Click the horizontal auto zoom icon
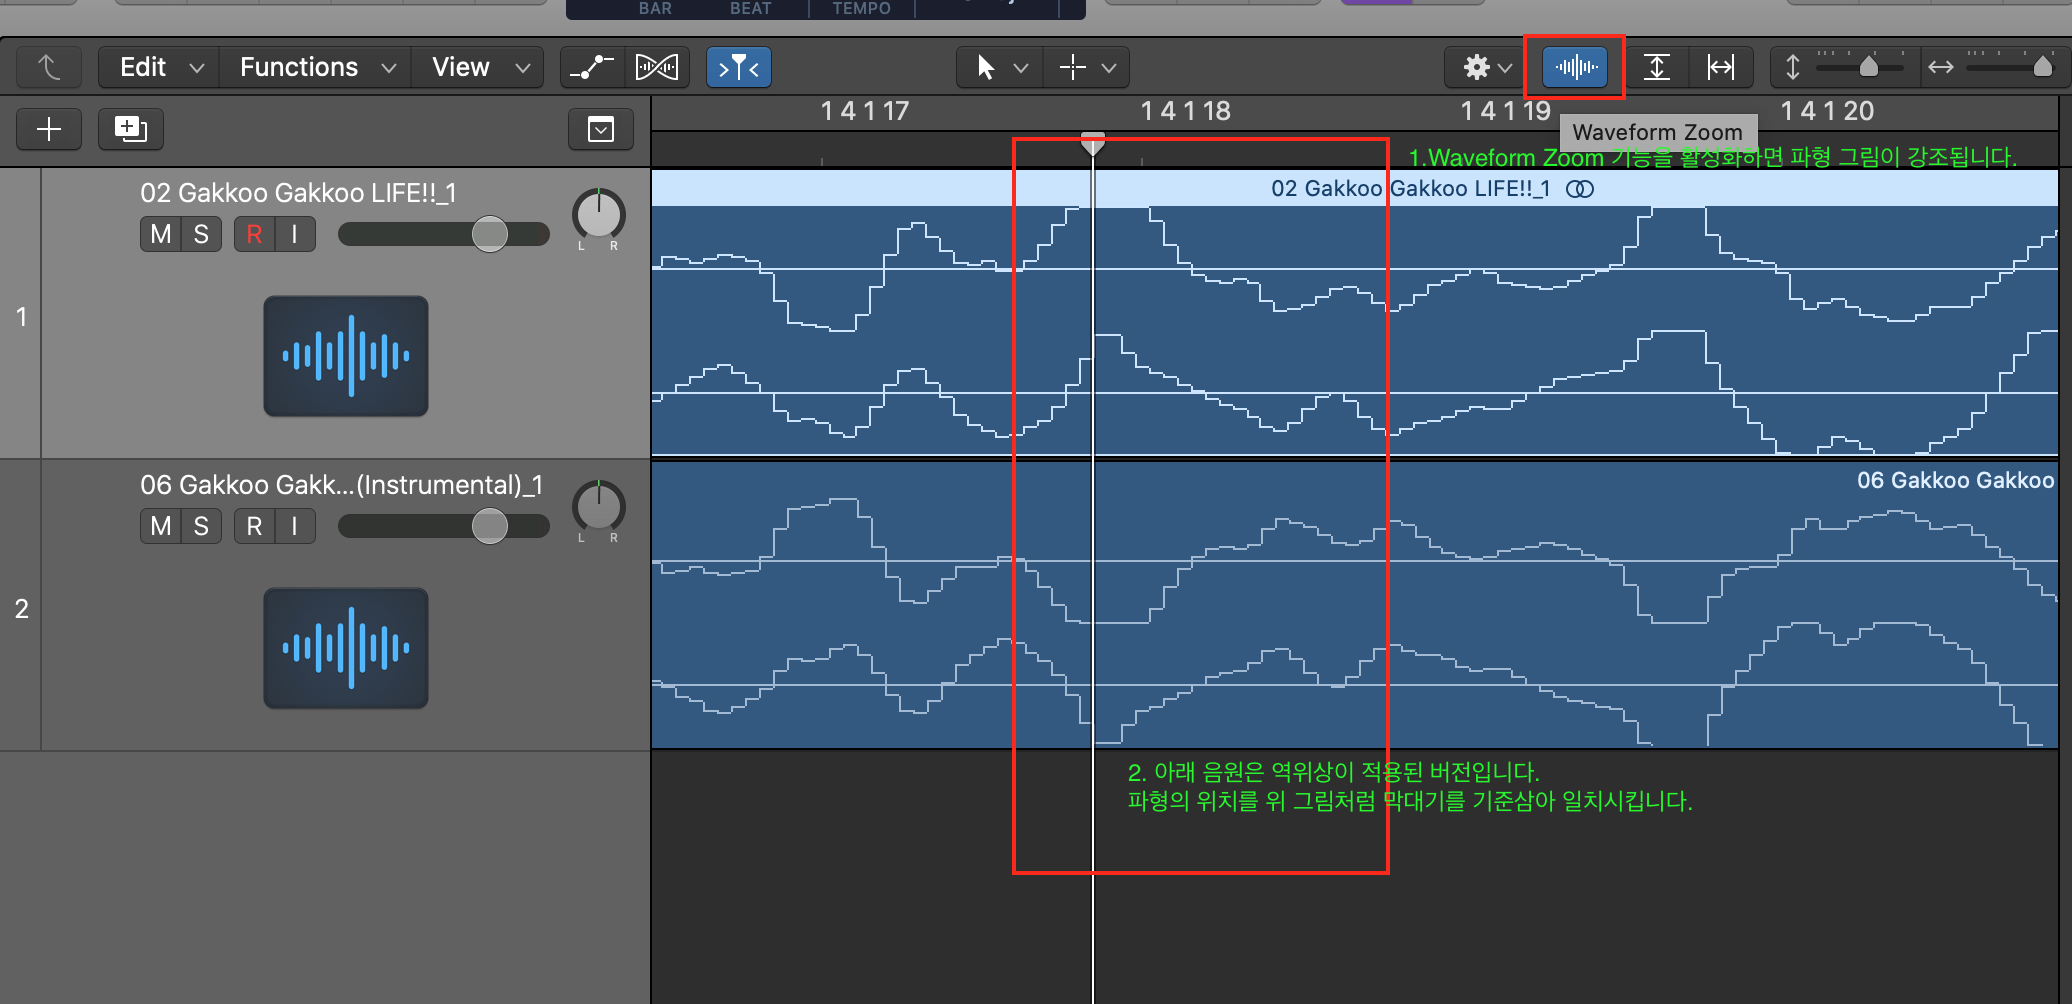Image resolution: width=2072 pixels, height=1004 pixels. point(1720,67)
